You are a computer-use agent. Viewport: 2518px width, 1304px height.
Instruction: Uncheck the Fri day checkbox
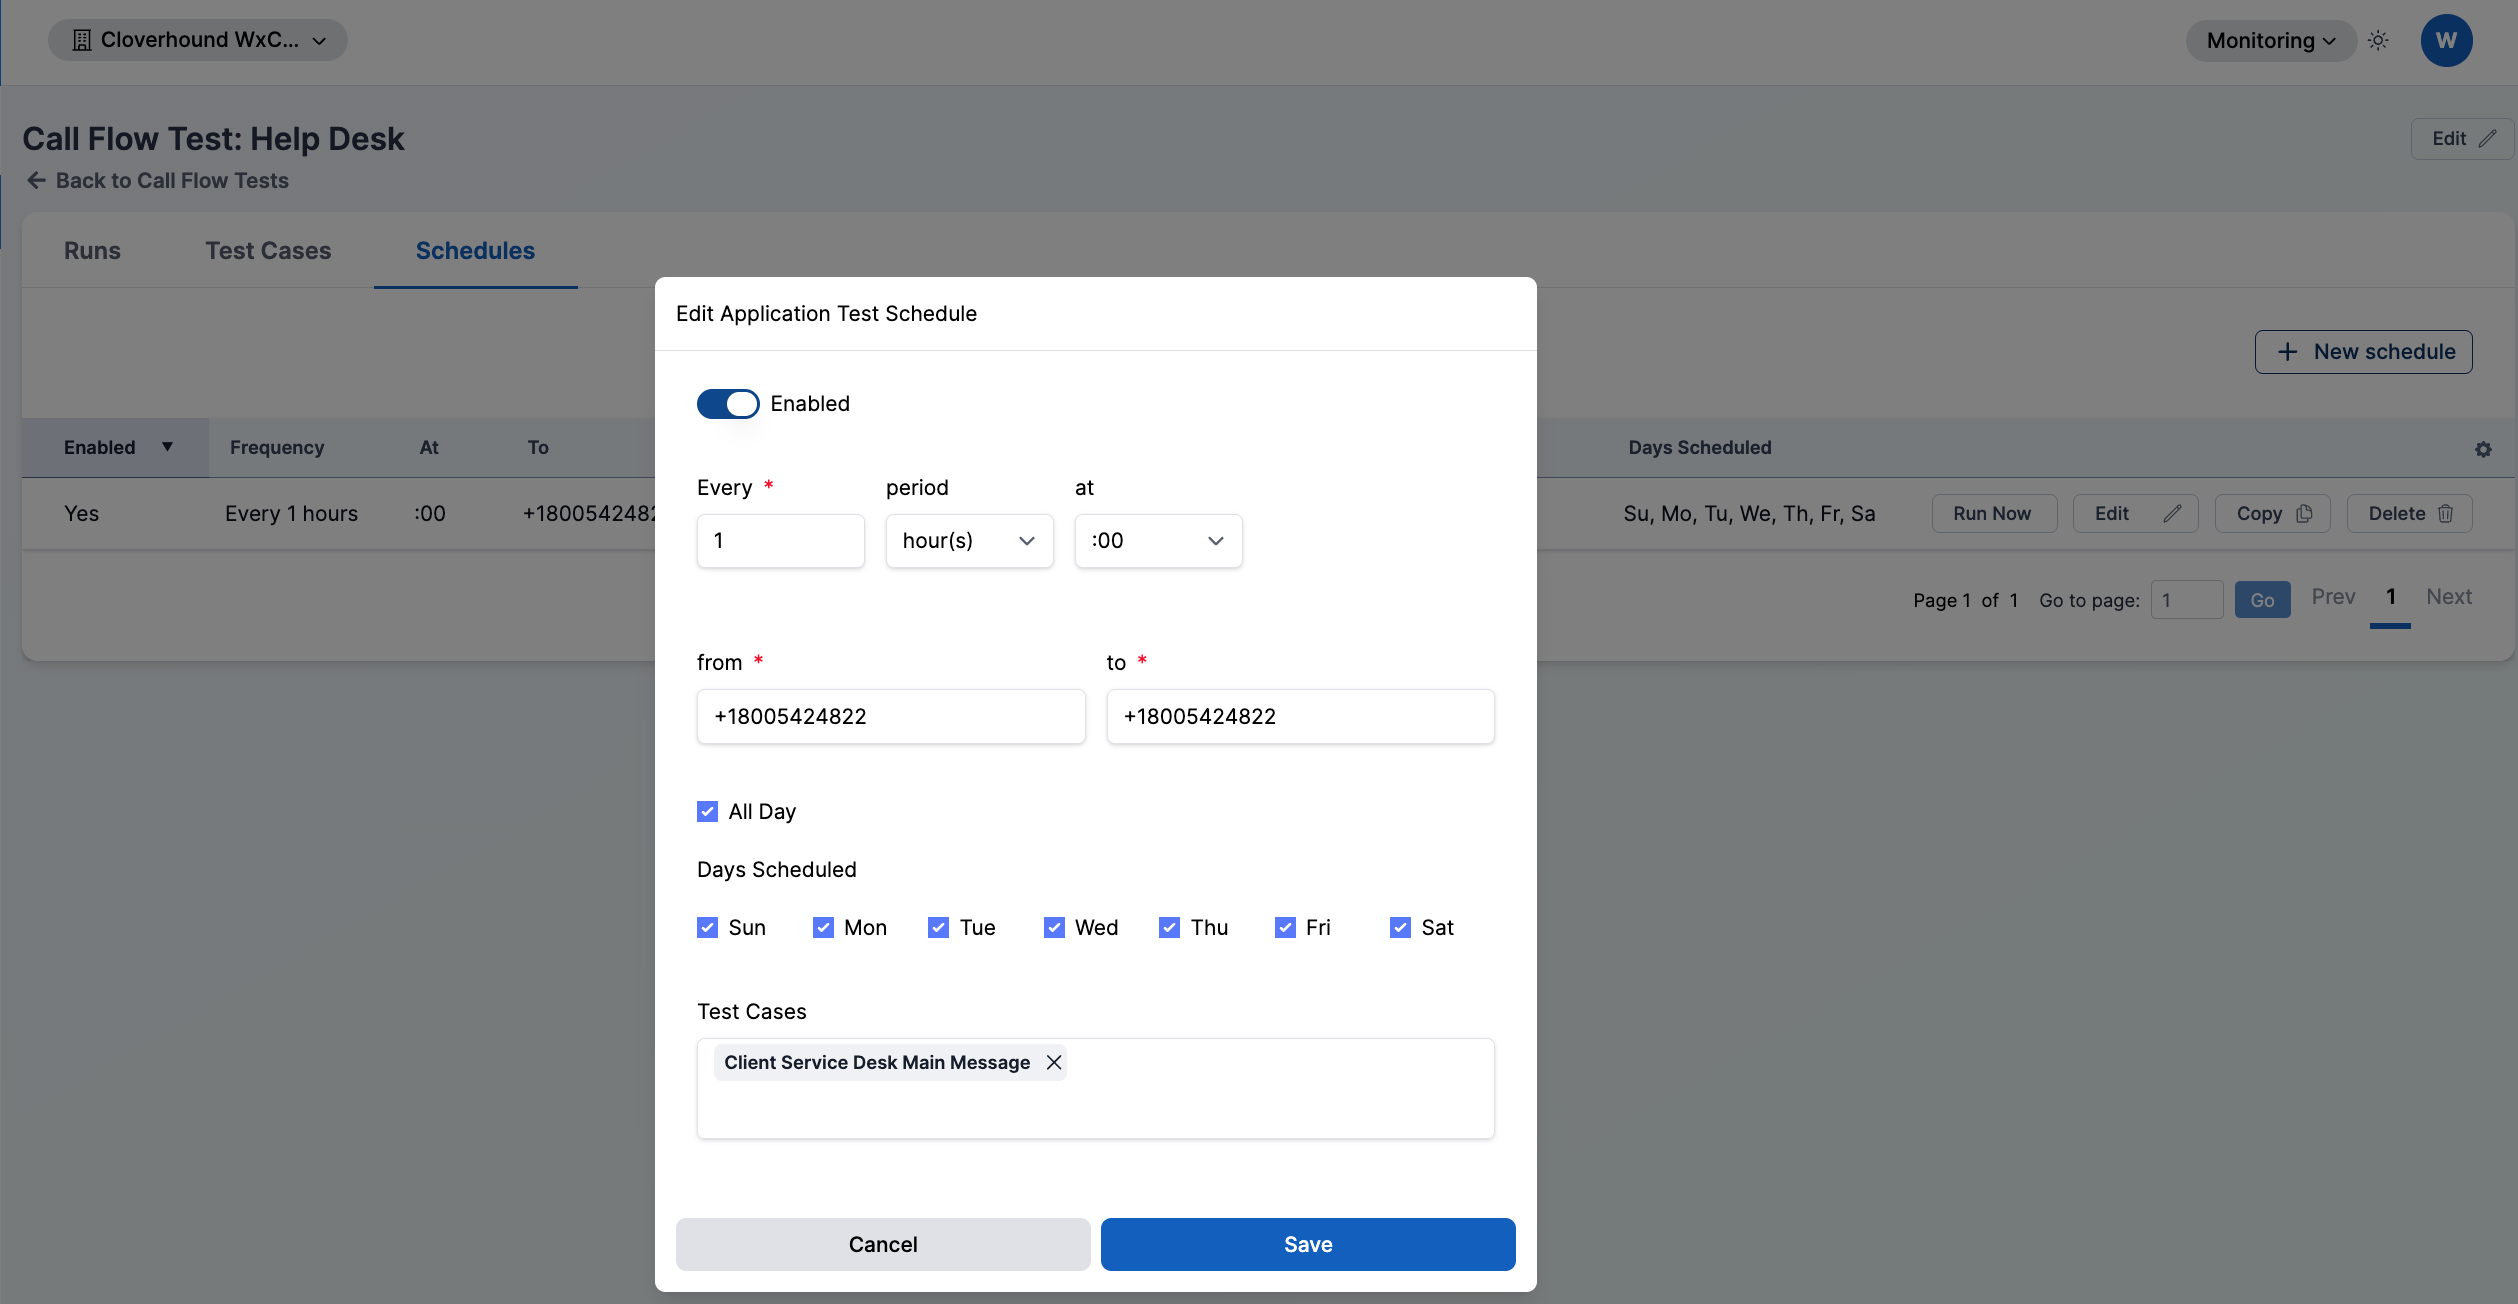[x=1285, y=927]
